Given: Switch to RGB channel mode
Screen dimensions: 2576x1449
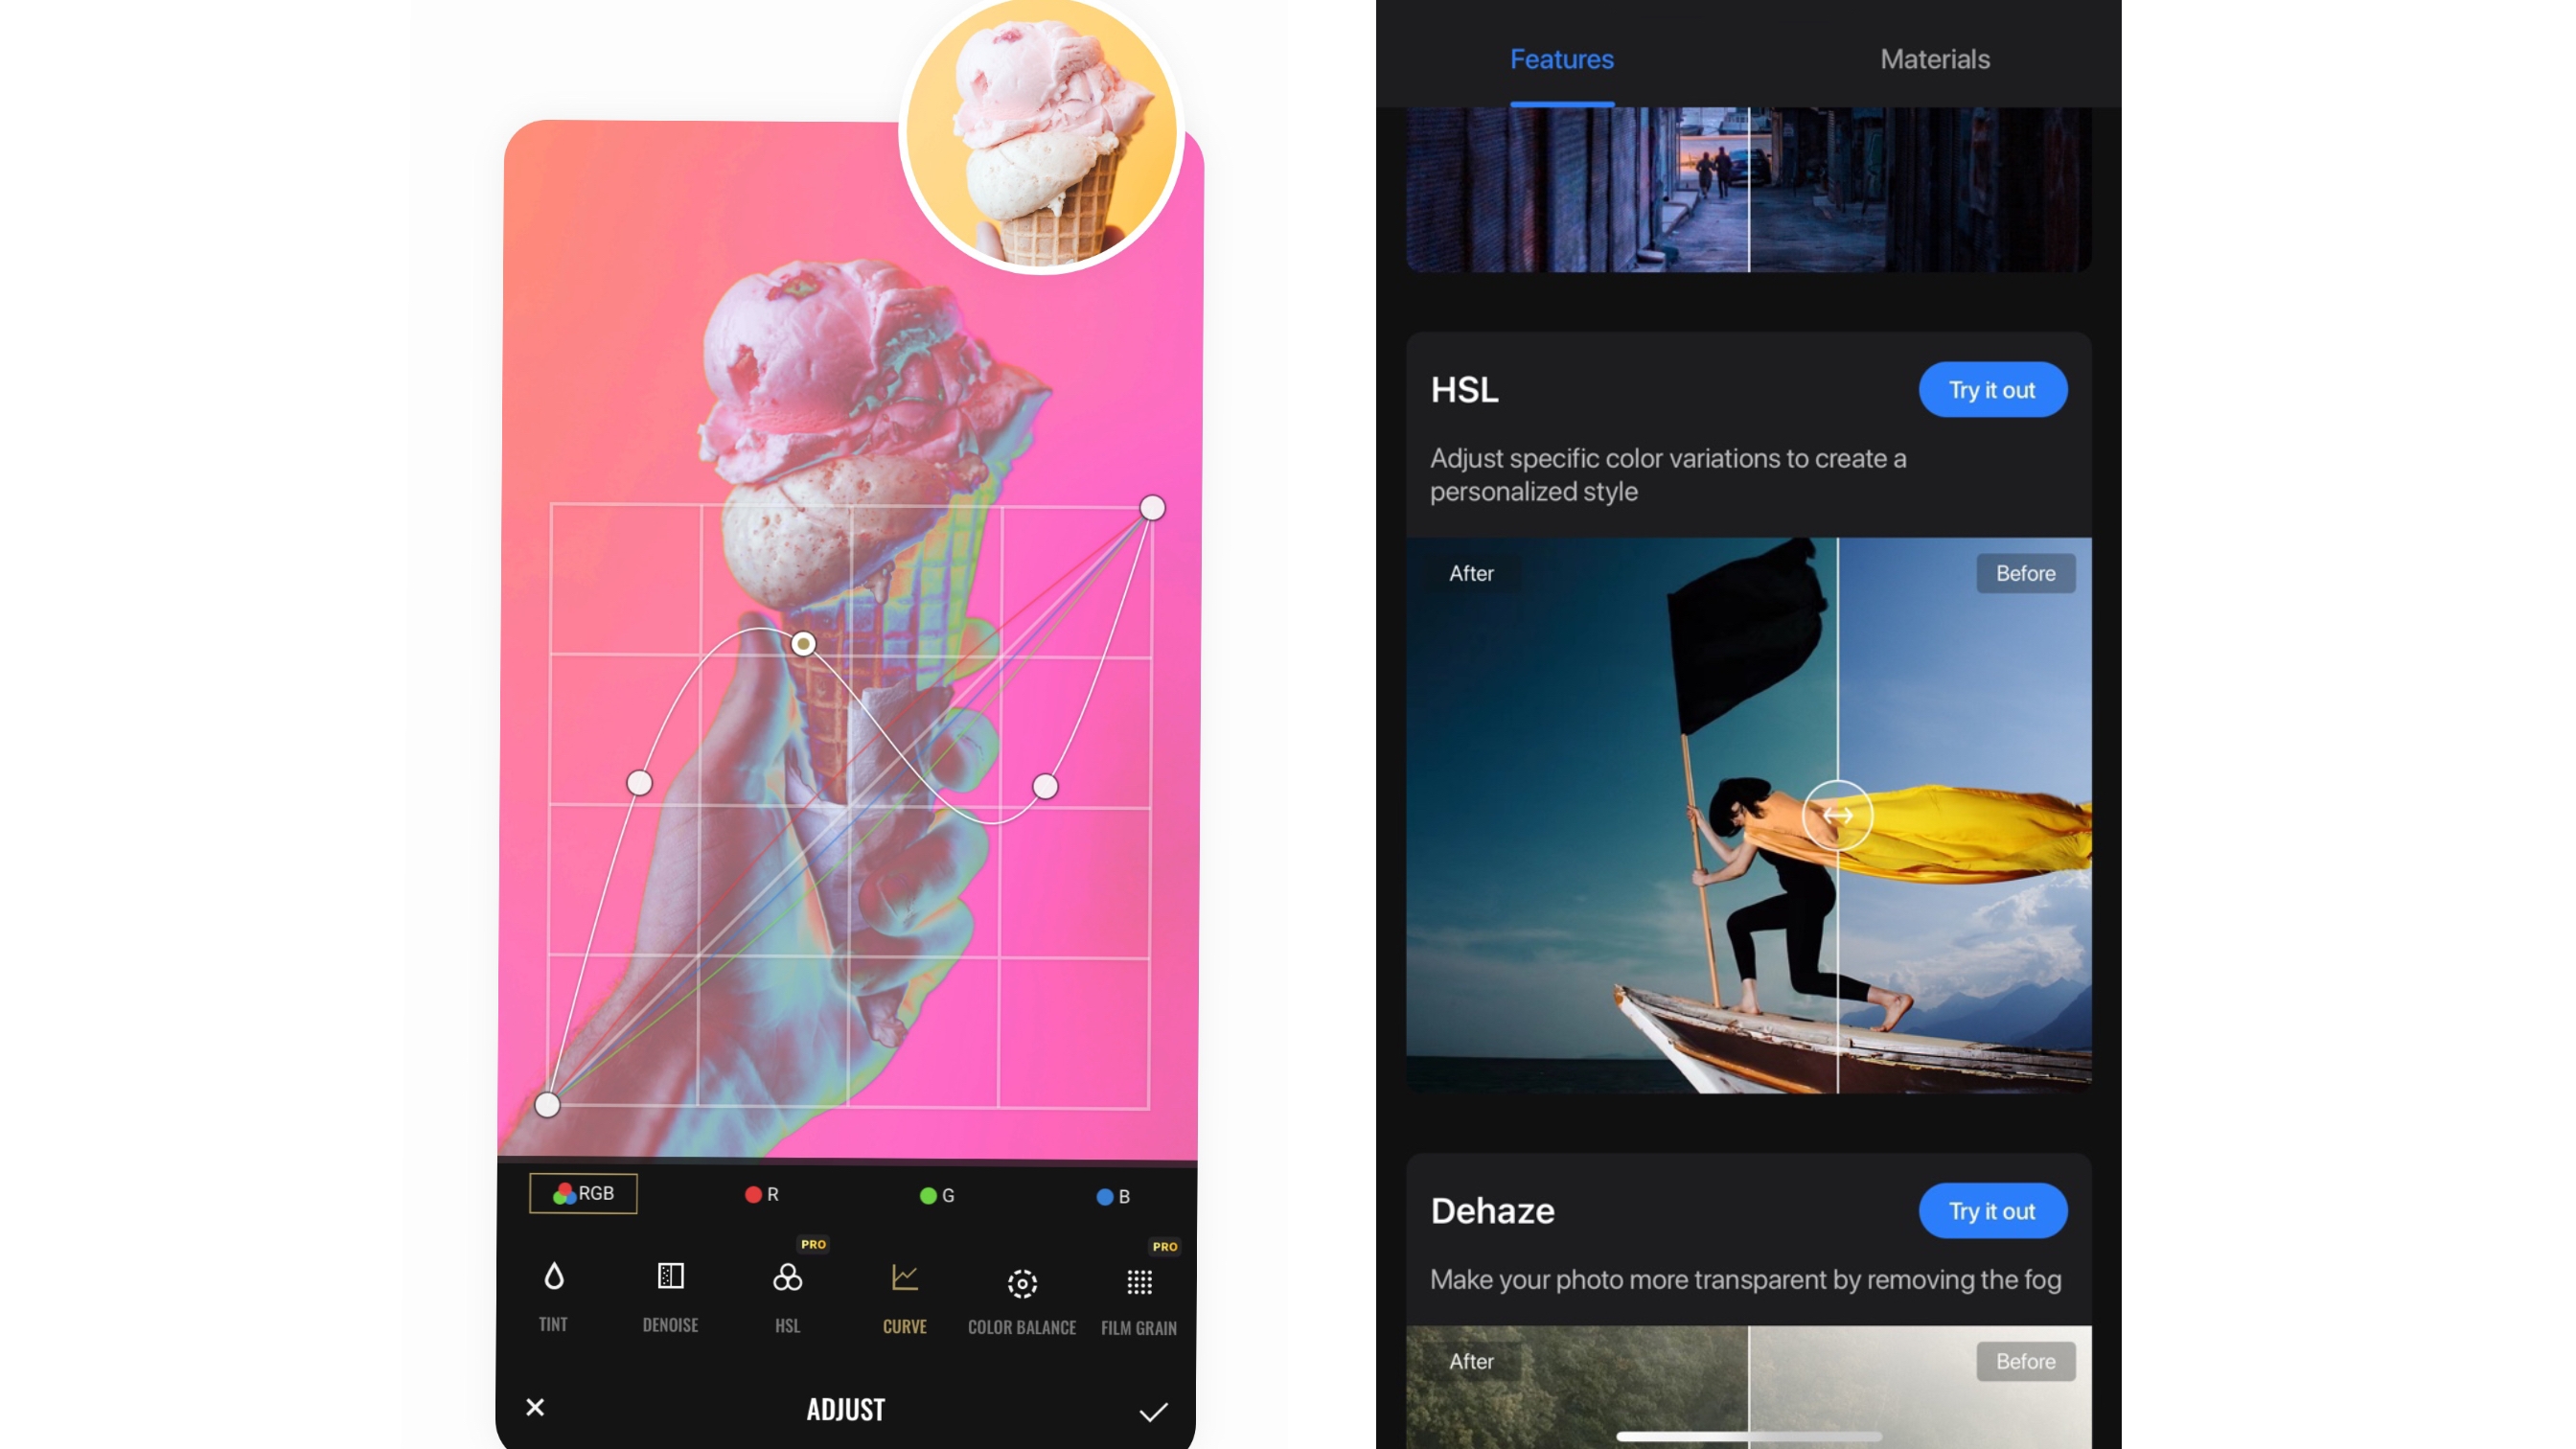Looking at the screenshot, I should click(584, 1192).
